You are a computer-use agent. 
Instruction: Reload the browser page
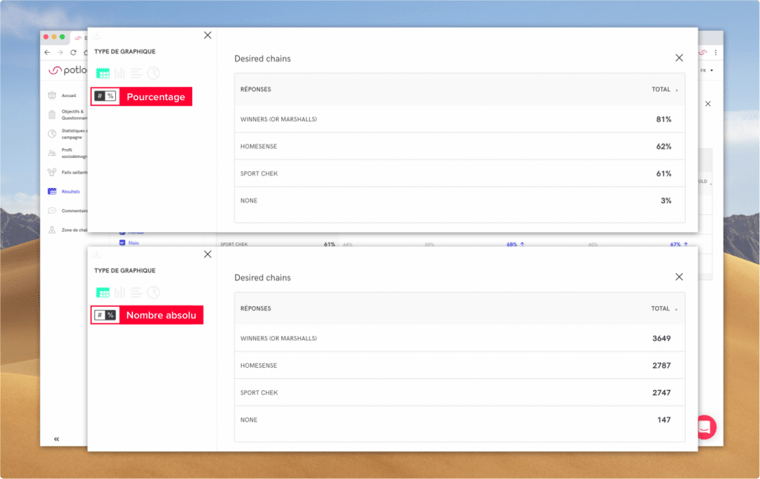click(73, 52)
